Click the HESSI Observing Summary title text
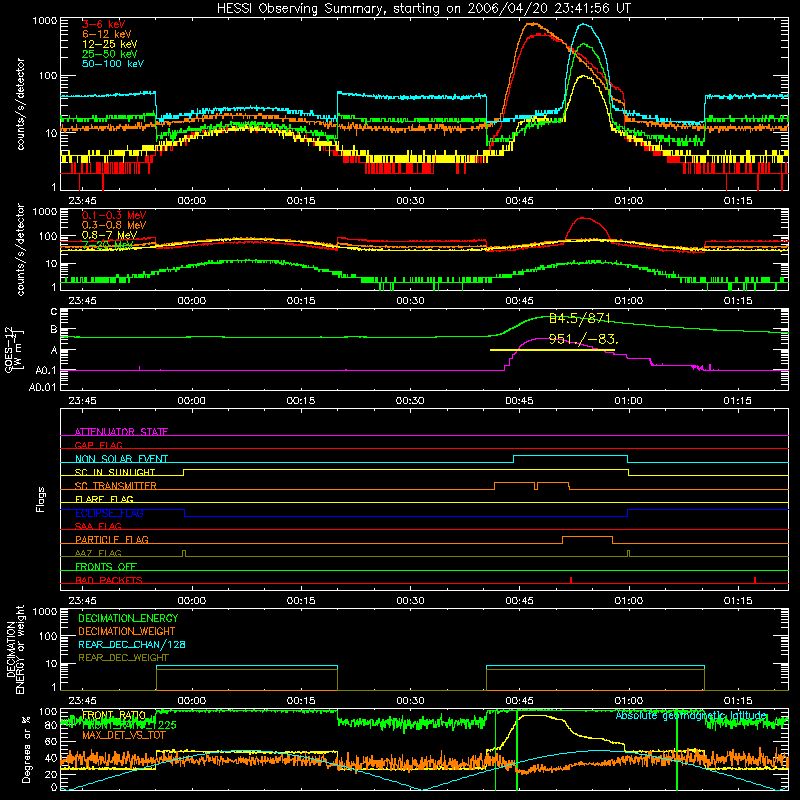This screenshot has height=800, width=800. (x=424, y=9)
